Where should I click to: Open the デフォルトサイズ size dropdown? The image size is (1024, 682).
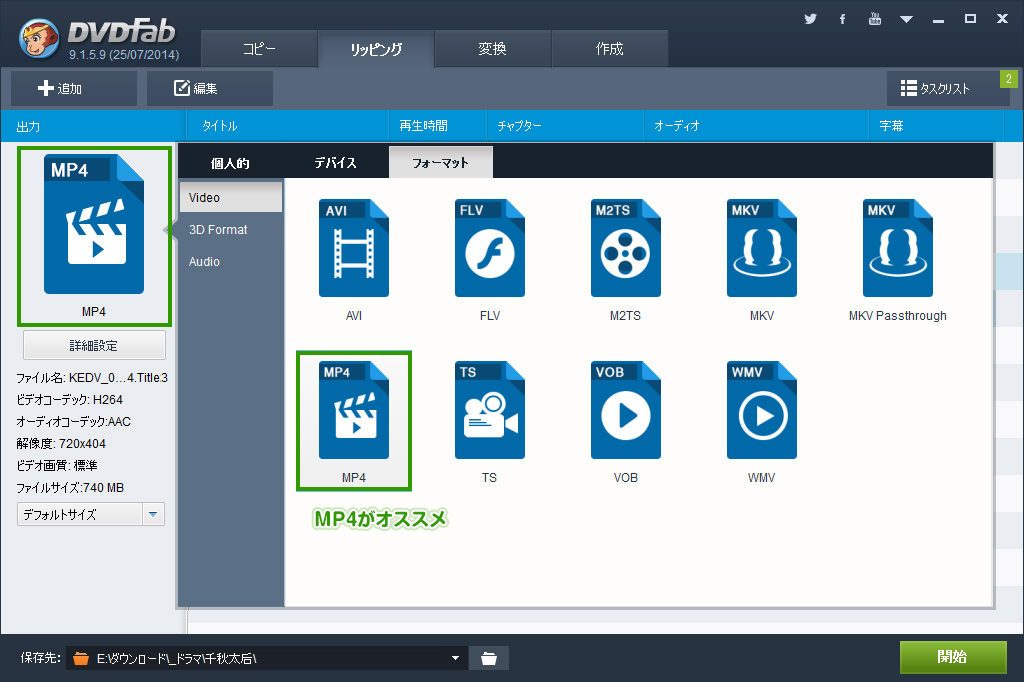[x=91, y=514]
